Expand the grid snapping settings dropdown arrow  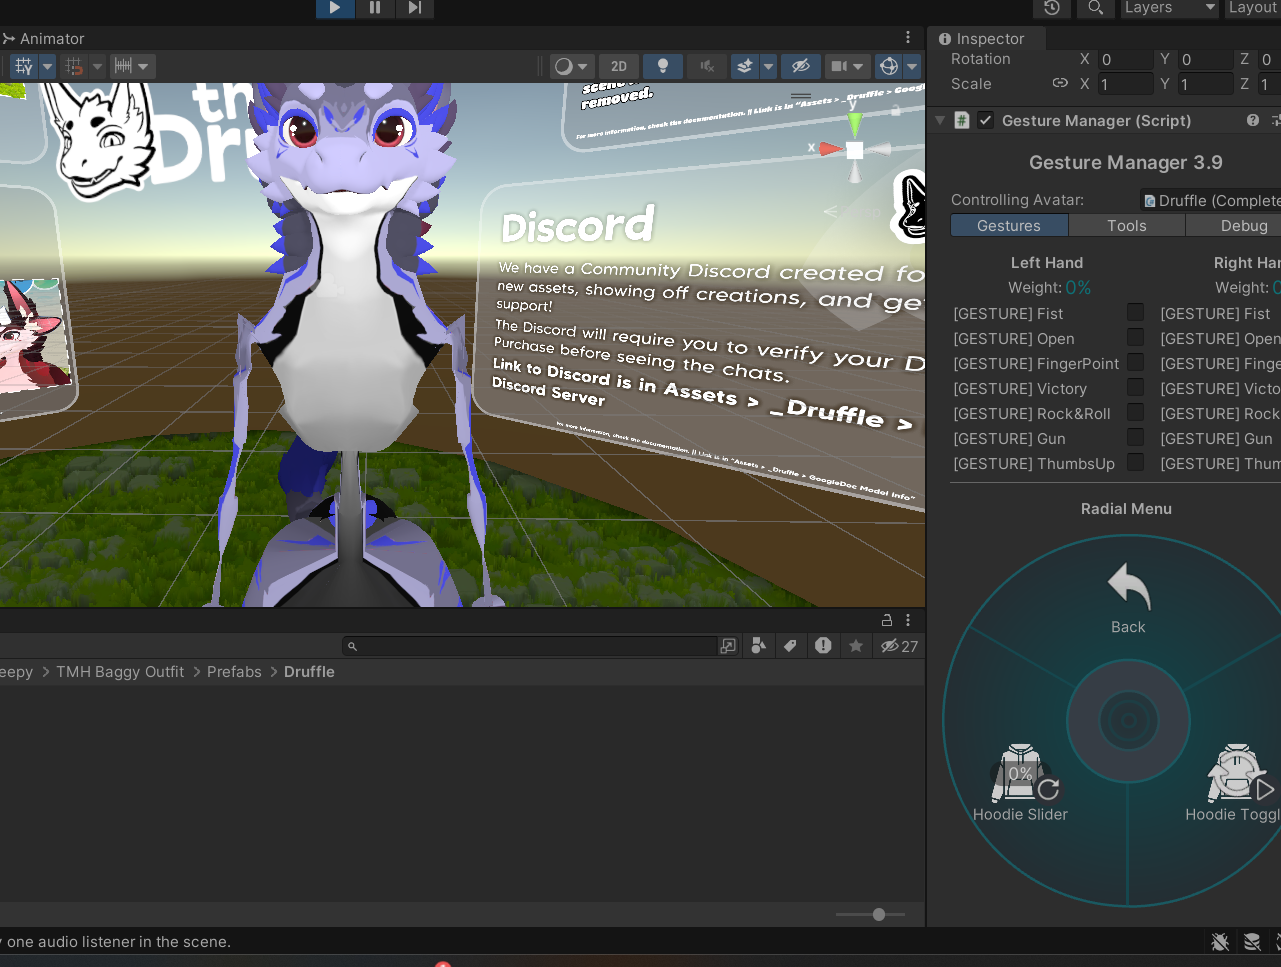pos(47,67)
